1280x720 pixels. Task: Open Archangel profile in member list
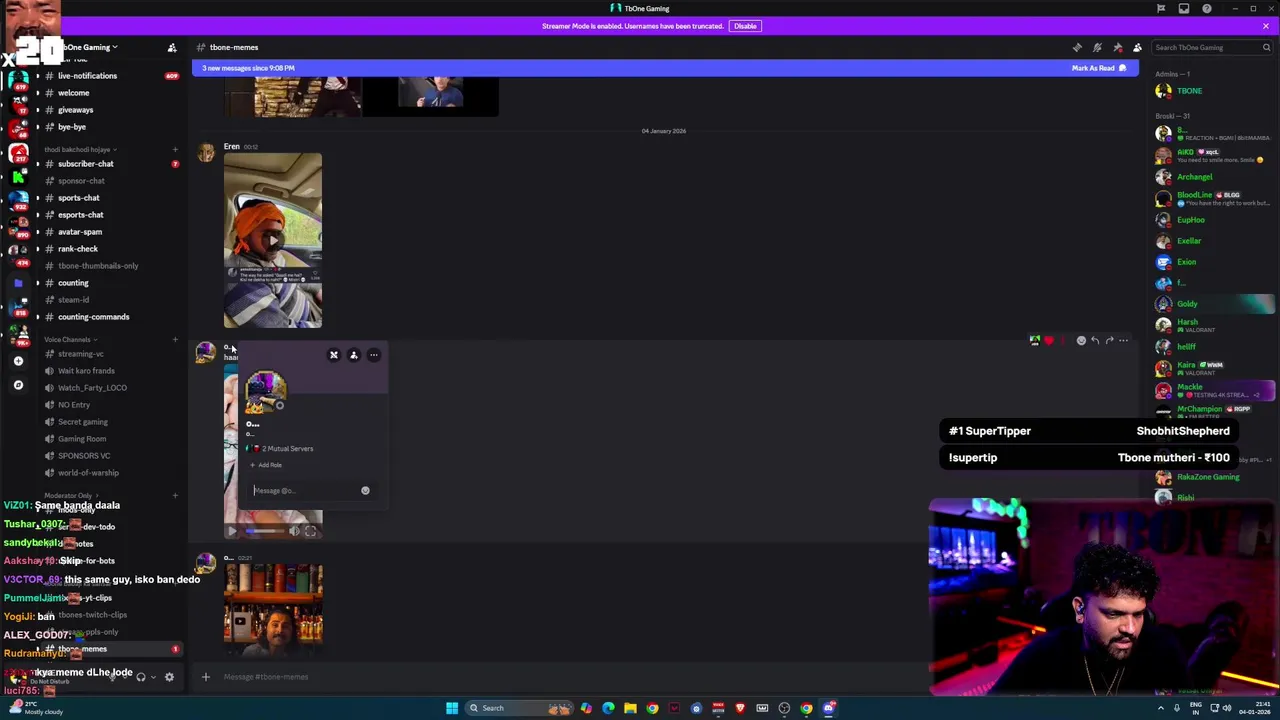(1215, 177)
